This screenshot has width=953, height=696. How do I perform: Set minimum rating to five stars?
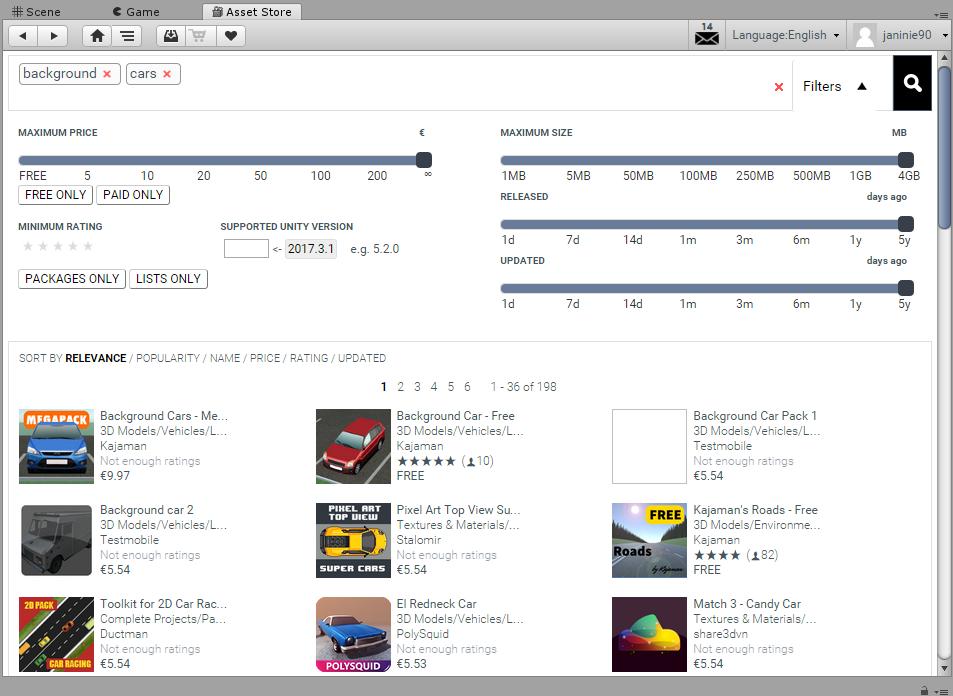pyautogui.click(x=88, y=246)
